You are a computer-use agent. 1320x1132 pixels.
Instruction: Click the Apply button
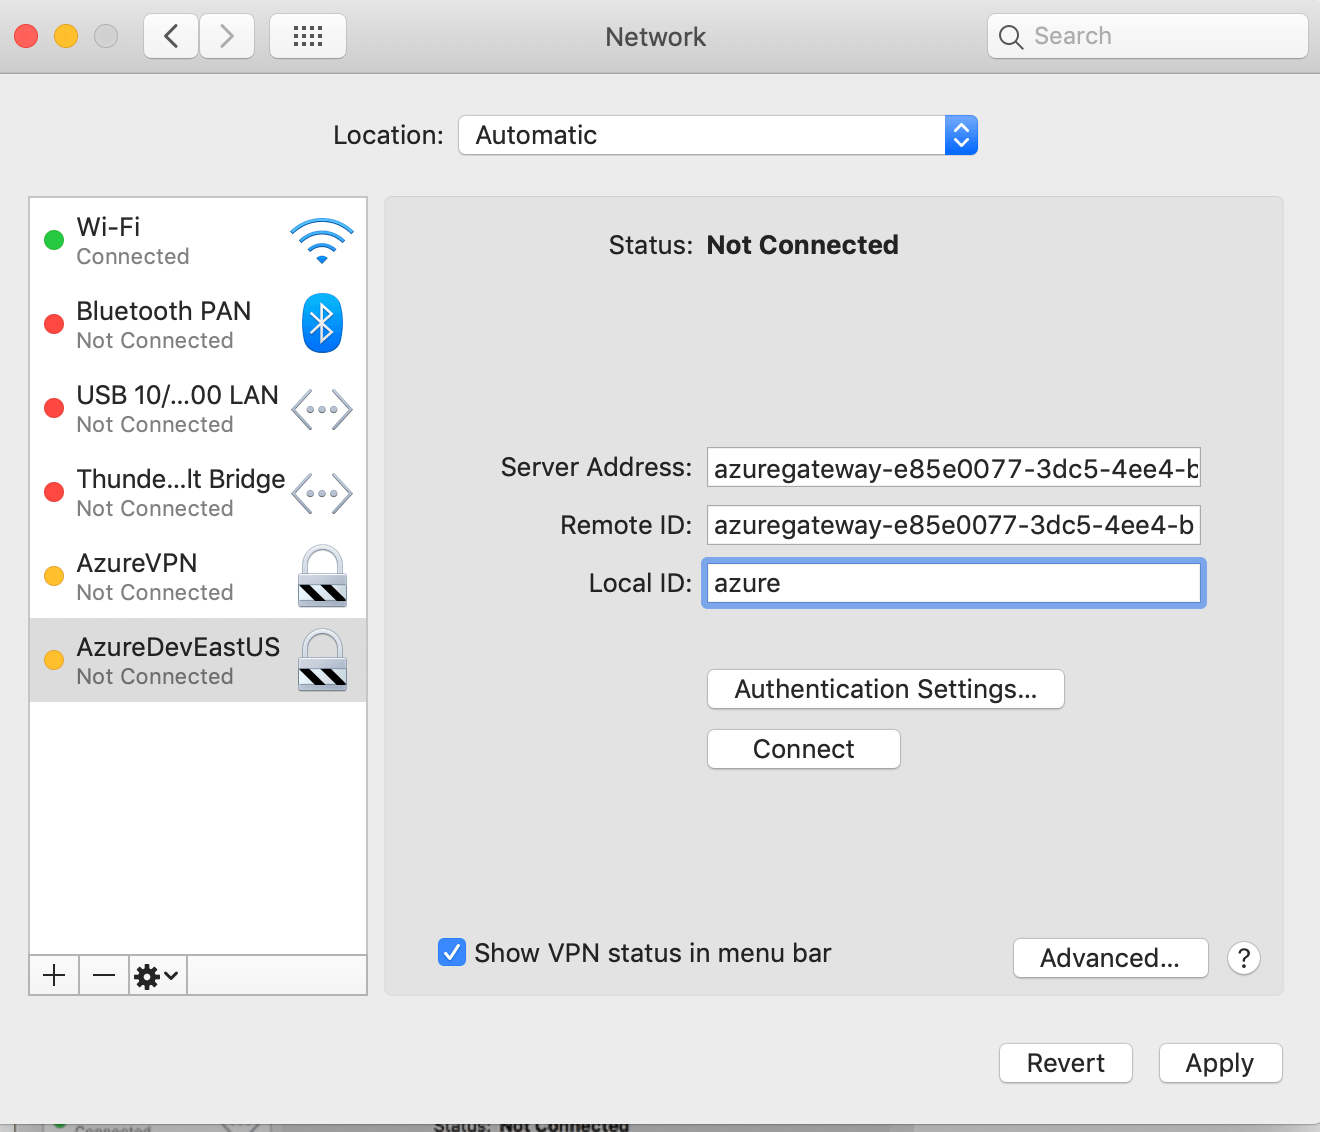pos(1220,1063)
